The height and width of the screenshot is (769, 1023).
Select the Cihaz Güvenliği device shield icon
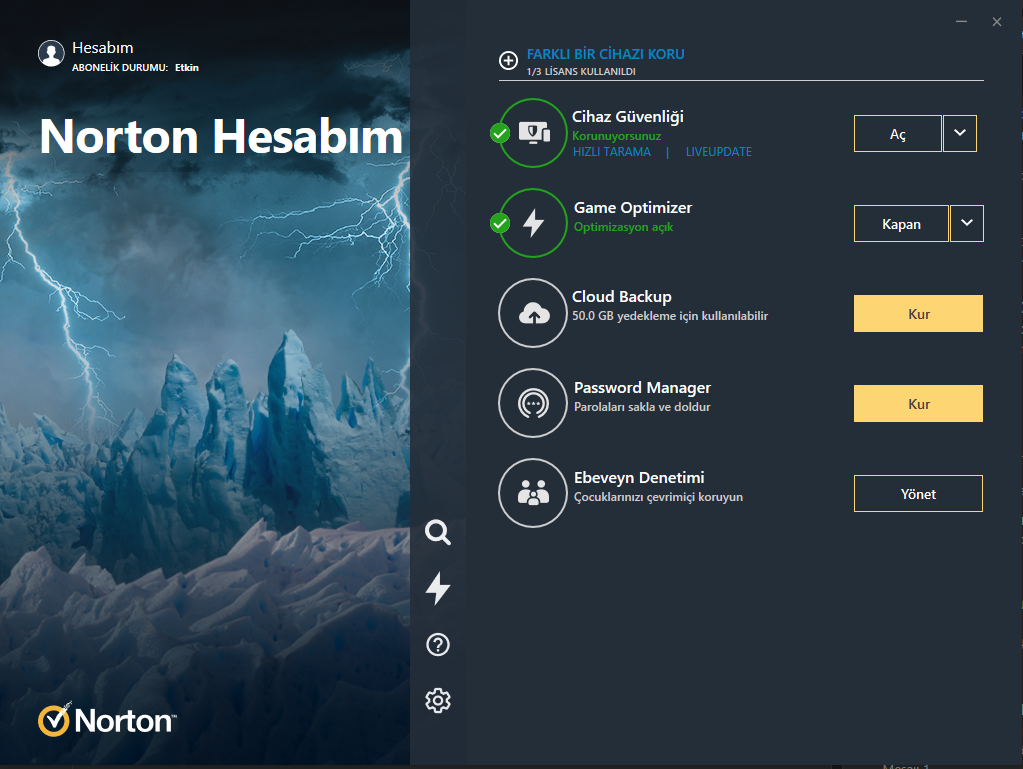[x=533, y=133]
